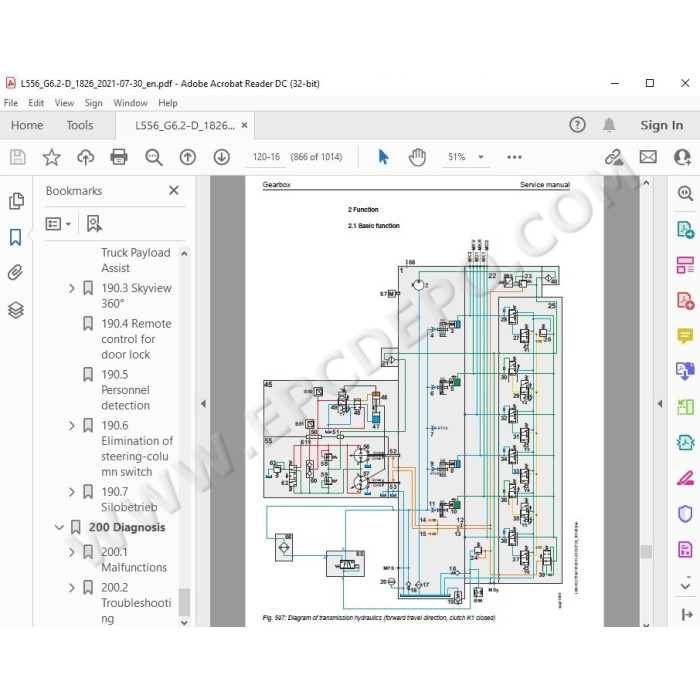Screen dimensions: 700x700
Task: Find current bookmark icon in Bookmarks panel
Action: coord(94,224)
